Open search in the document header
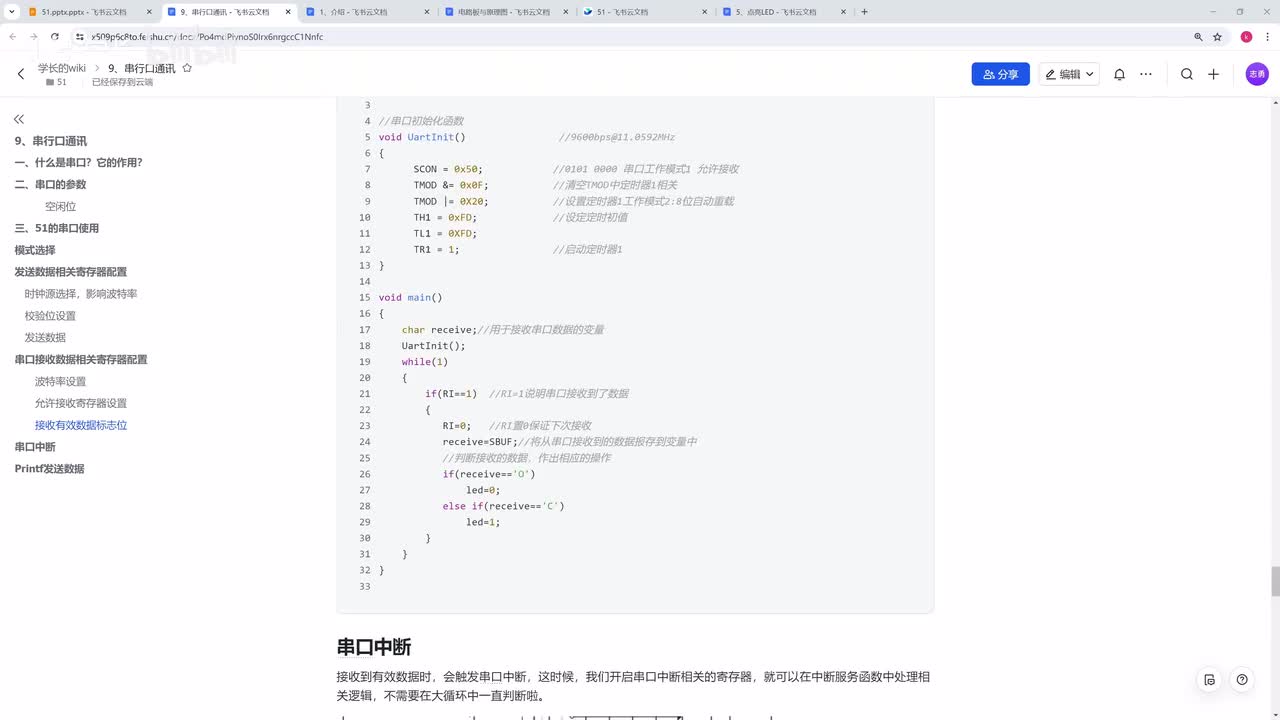1280x720 pixels. (1187, 74)
